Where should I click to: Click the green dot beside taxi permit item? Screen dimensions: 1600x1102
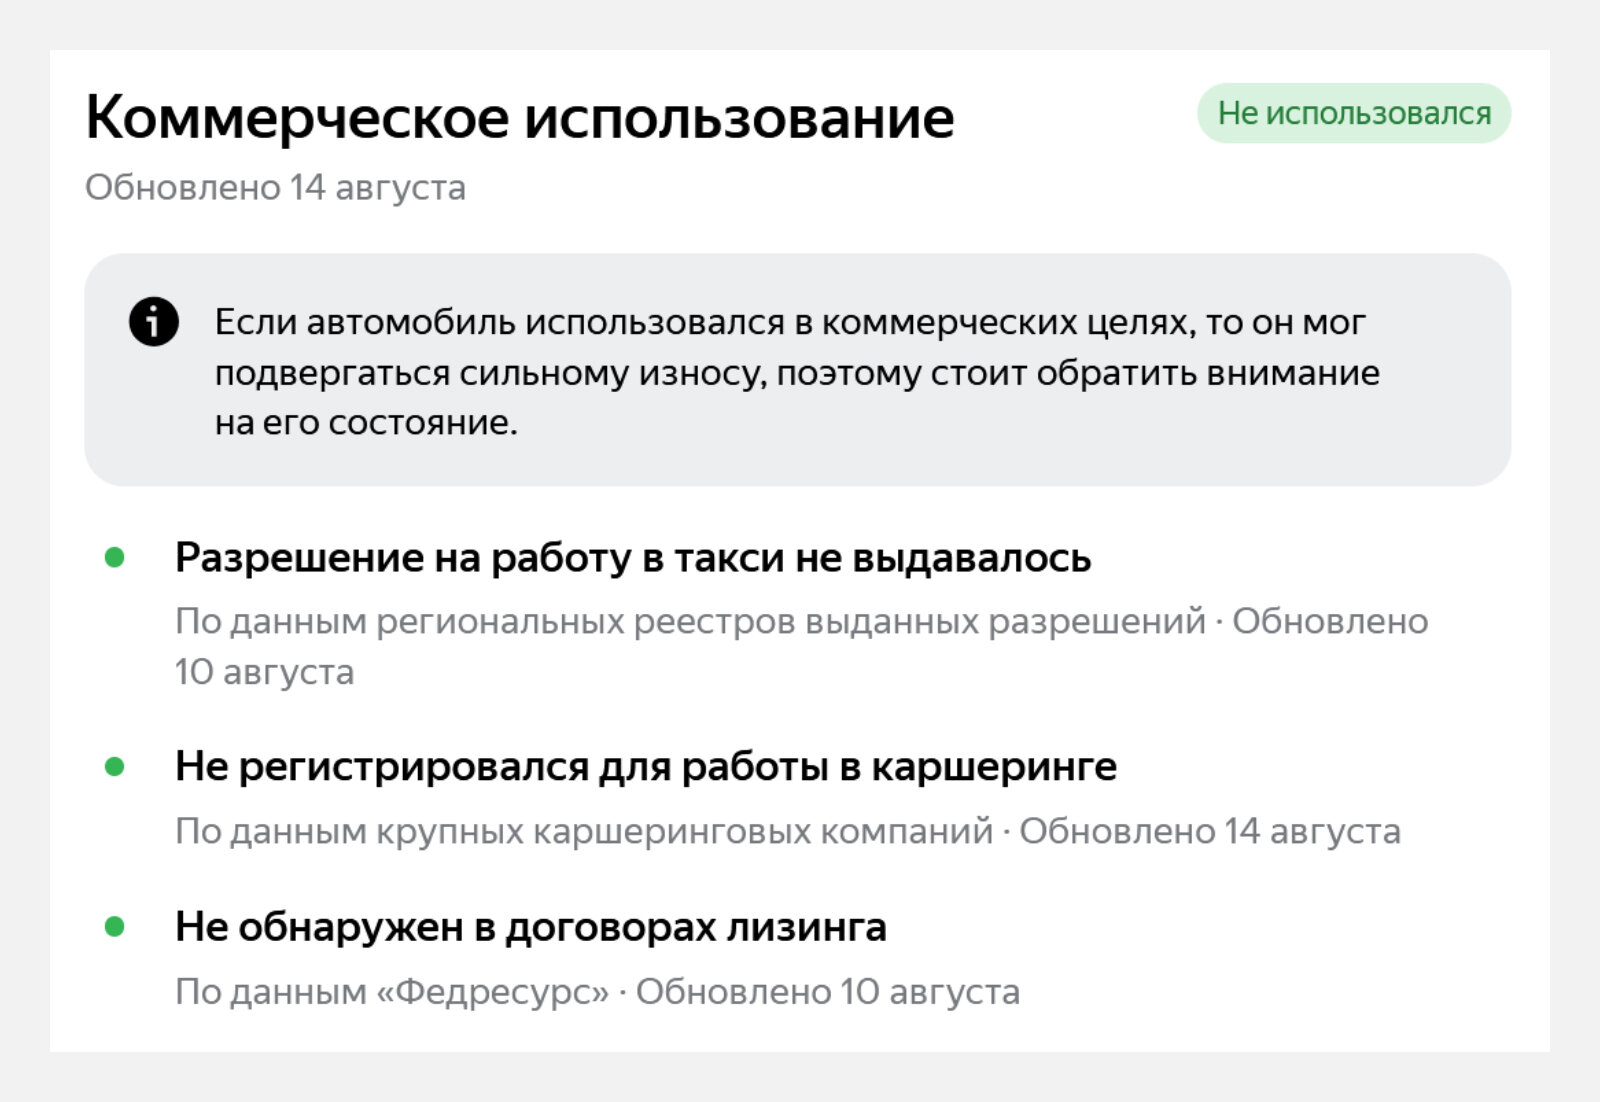(x=115, y=557)
